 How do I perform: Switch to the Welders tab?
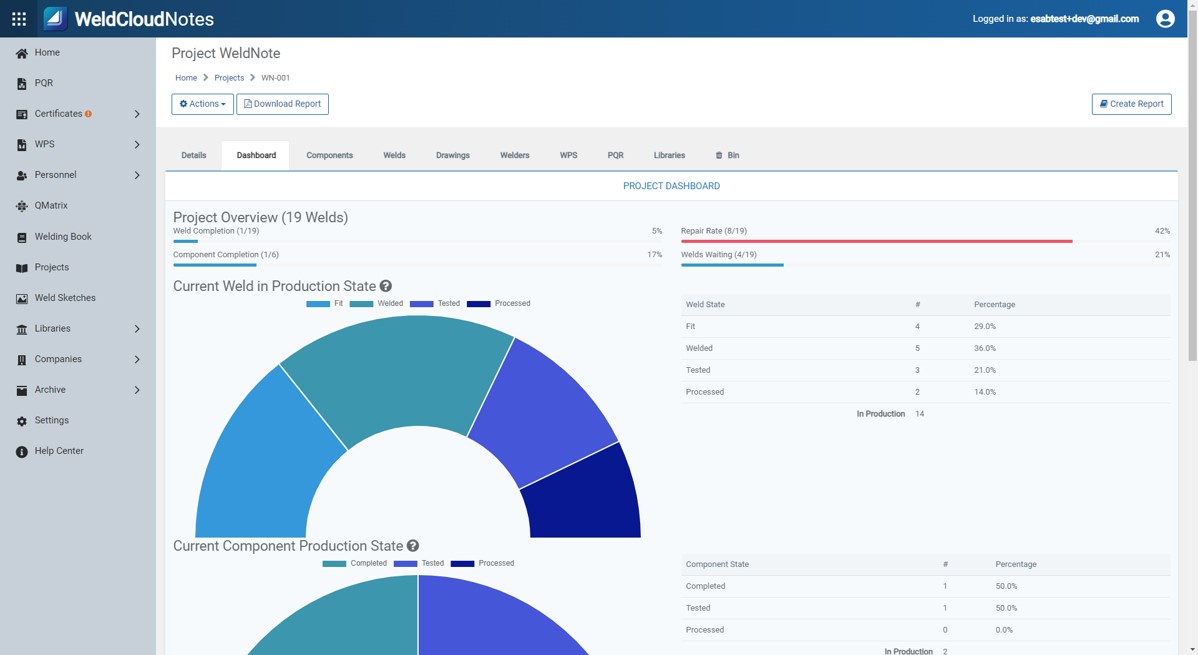point(514,156)
